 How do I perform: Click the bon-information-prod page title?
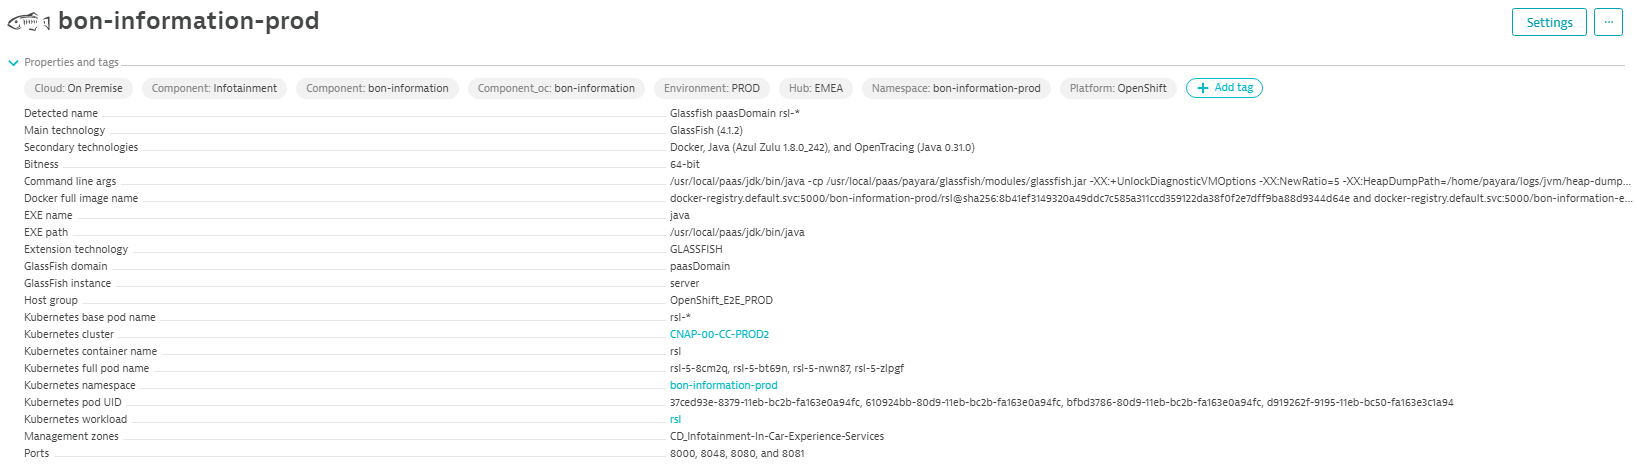pos(188,21)
